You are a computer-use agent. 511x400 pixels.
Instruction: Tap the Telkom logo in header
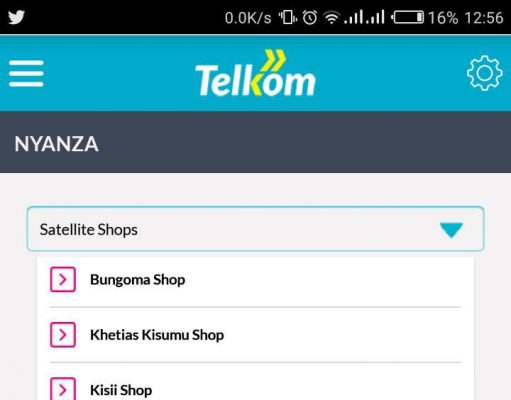(x=255, y=73)
